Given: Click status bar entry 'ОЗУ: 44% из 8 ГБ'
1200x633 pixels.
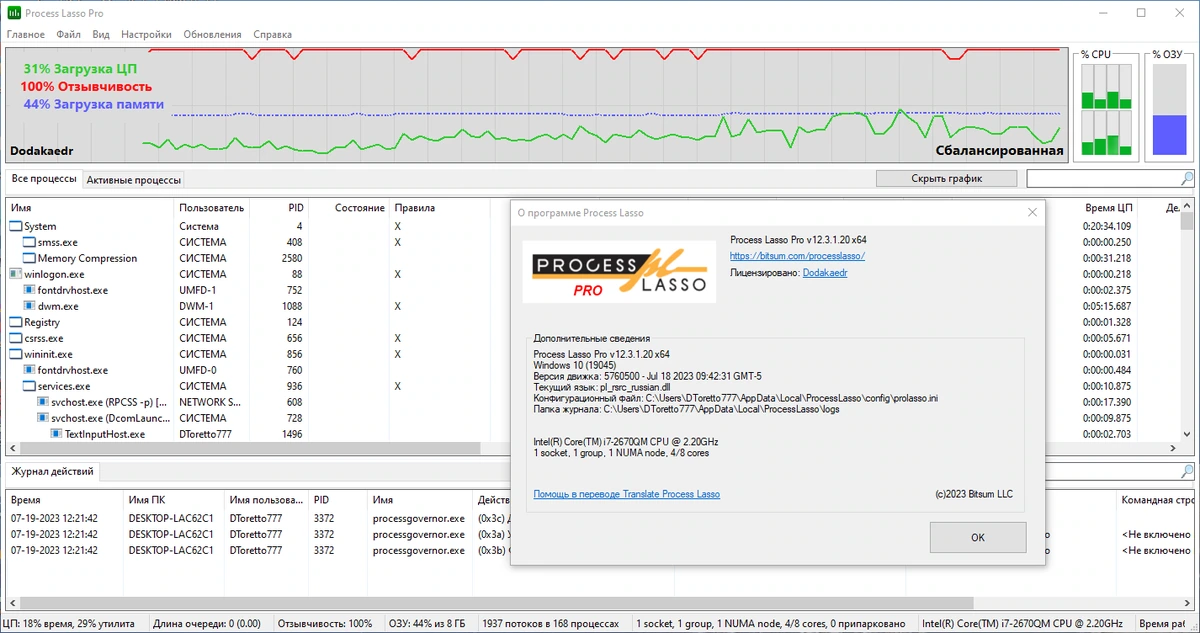Looking at the screenshot, I should tap(427, 623).
